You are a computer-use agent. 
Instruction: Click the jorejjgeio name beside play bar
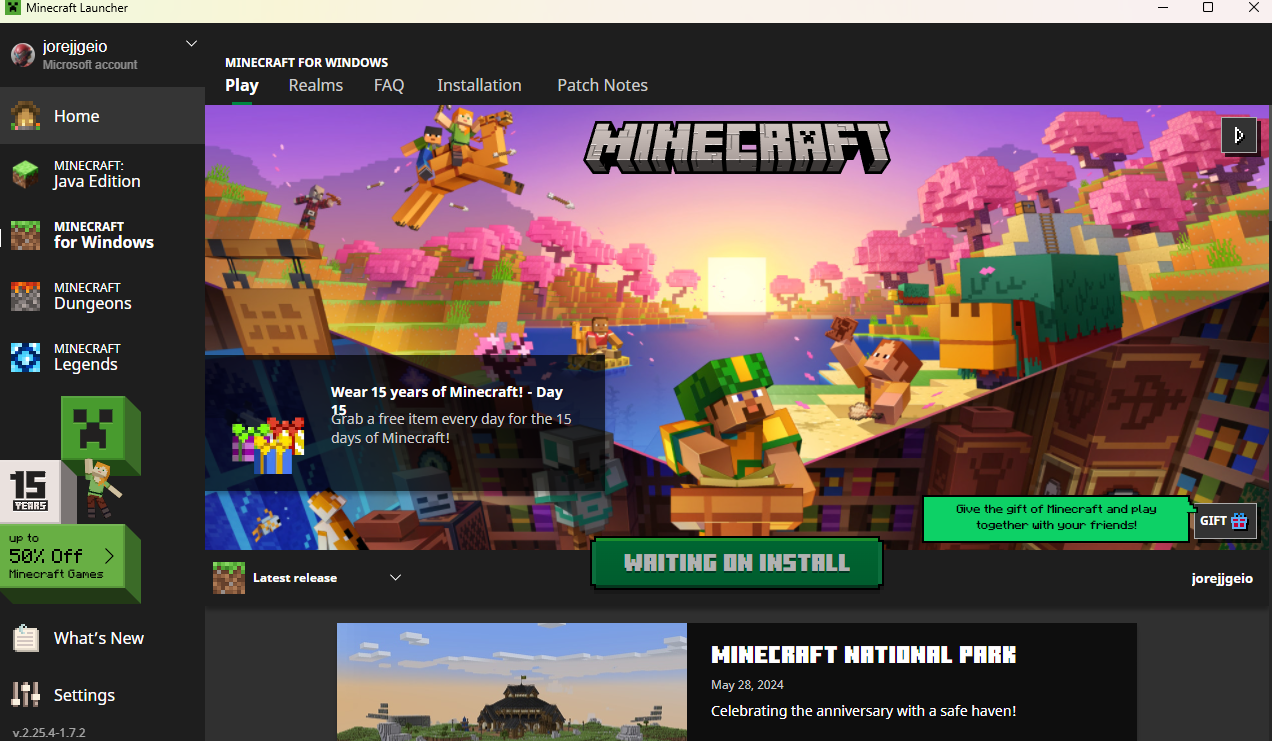pos(1222,578)
